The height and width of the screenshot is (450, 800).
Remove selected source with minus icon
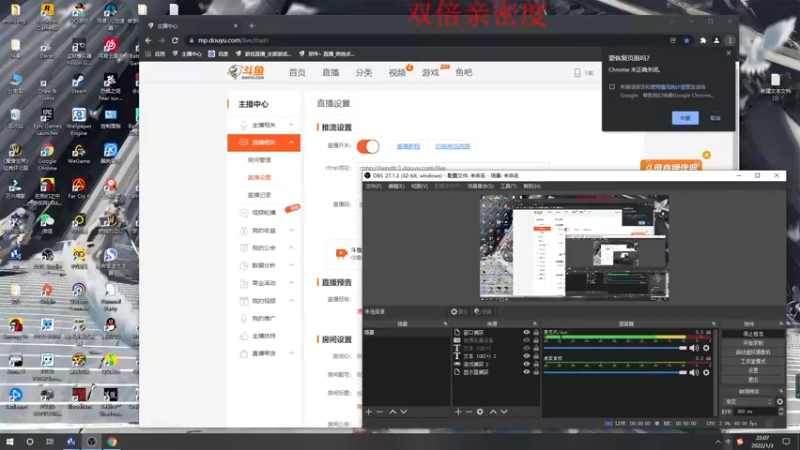(469, 411)
